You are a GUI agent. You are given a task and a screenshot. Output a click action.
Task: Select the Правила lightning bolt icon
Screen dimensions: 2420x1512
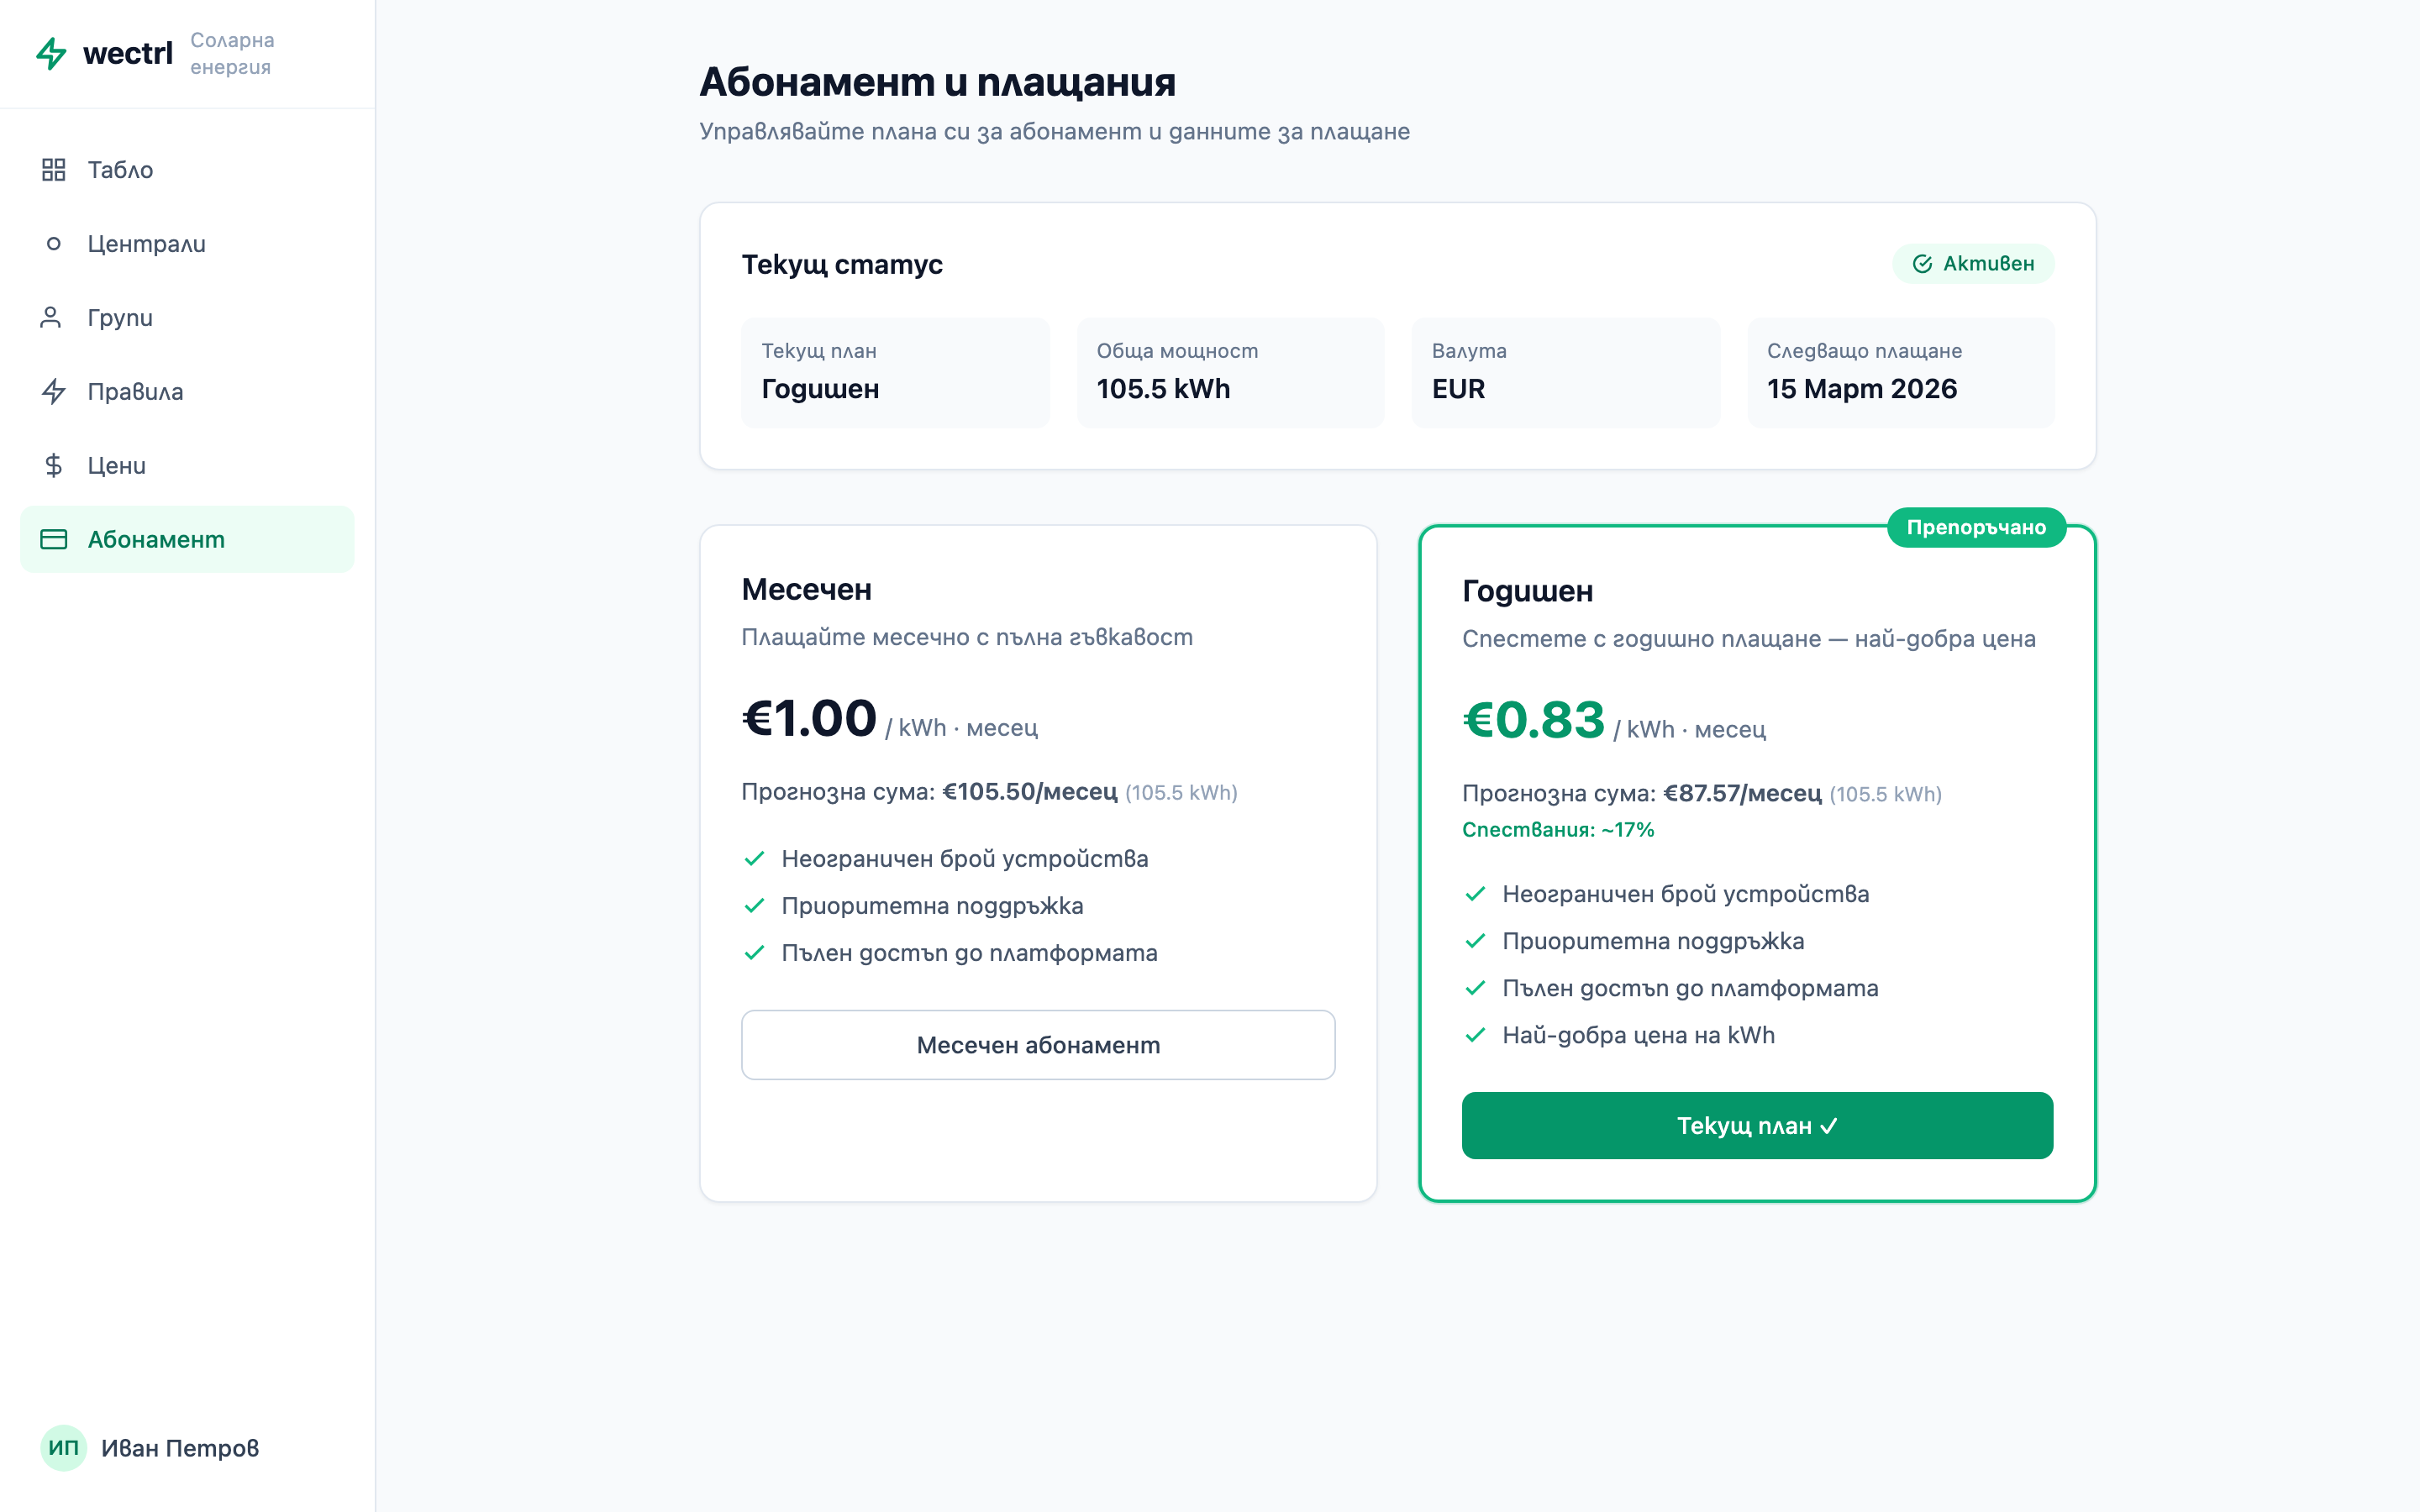click(54, 391)
